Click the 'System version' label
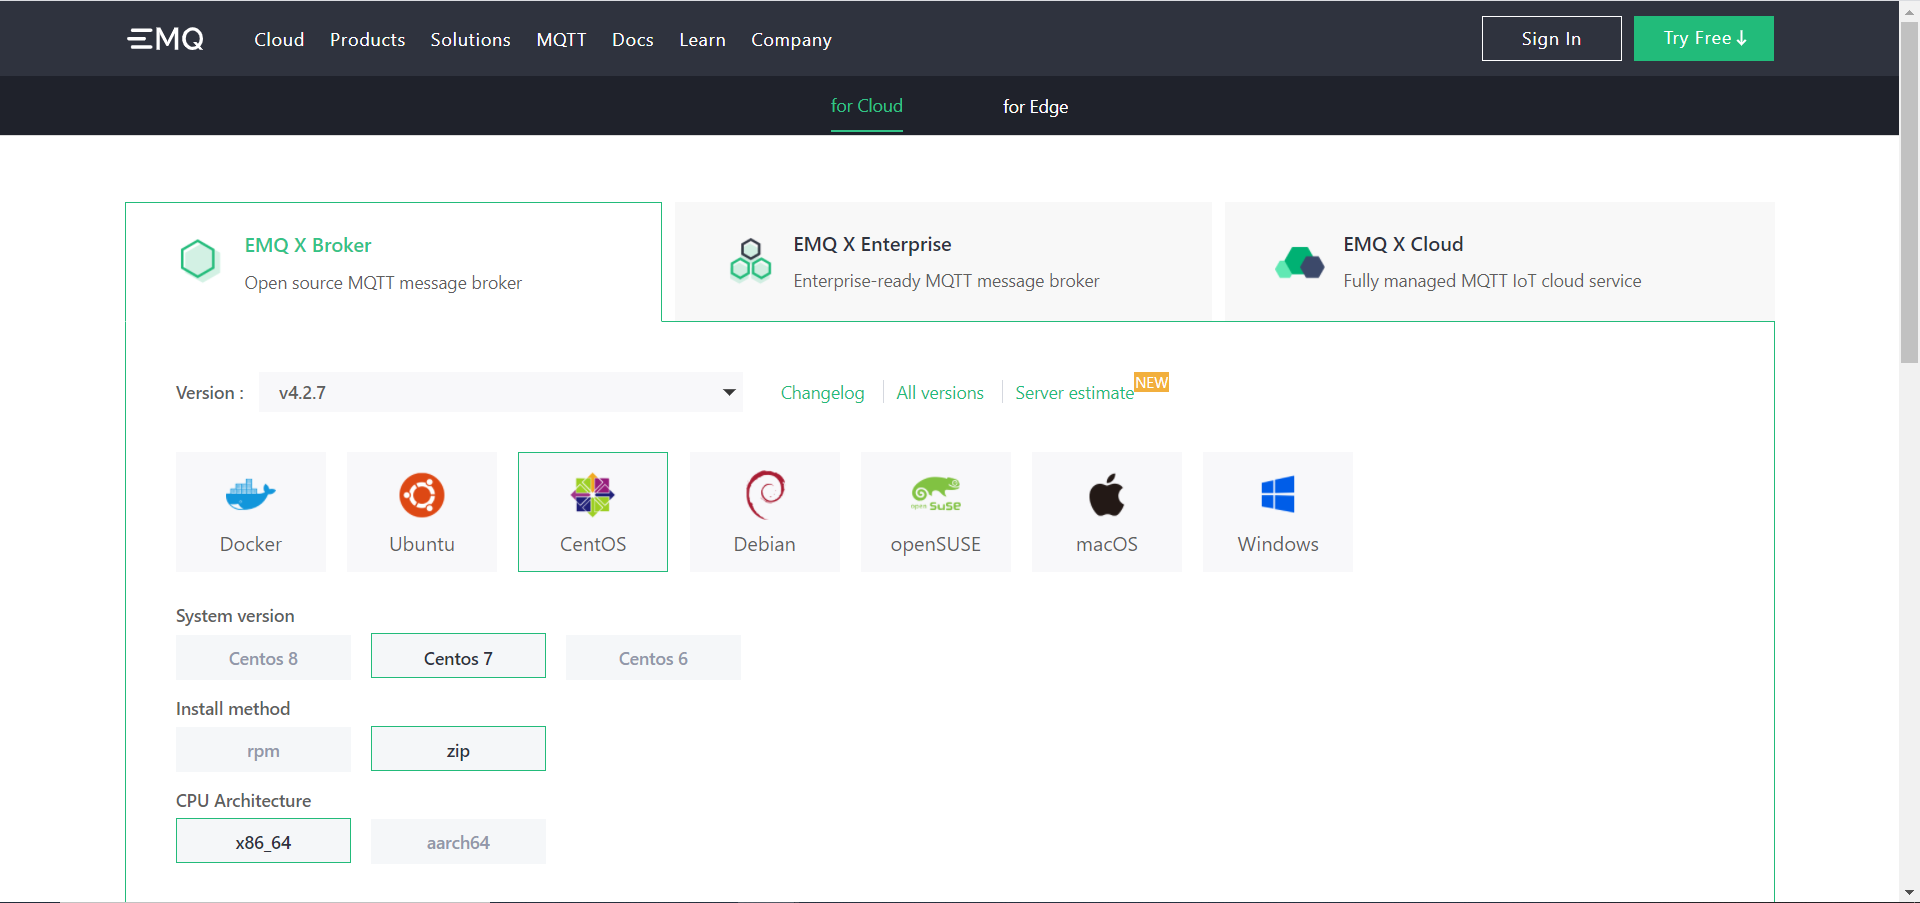Viewport: 1920px width, 903px height. 235,616
